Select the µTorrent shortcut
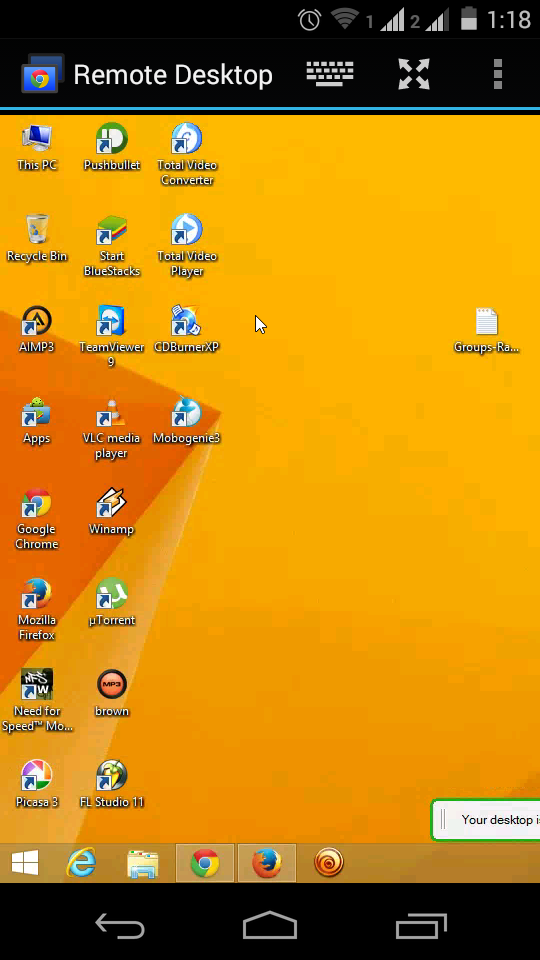The height and width of the screenshot is (960, 540). coord(111,602)
